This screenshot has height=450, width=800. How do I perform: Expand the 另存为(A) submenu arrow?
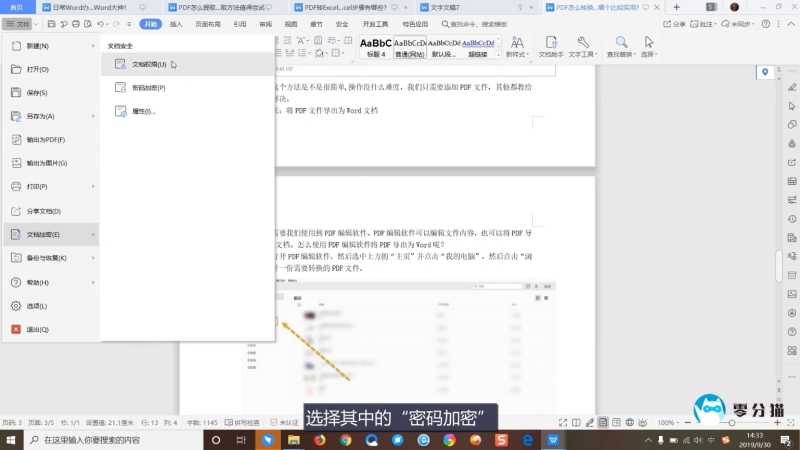(x=94, y=116)
